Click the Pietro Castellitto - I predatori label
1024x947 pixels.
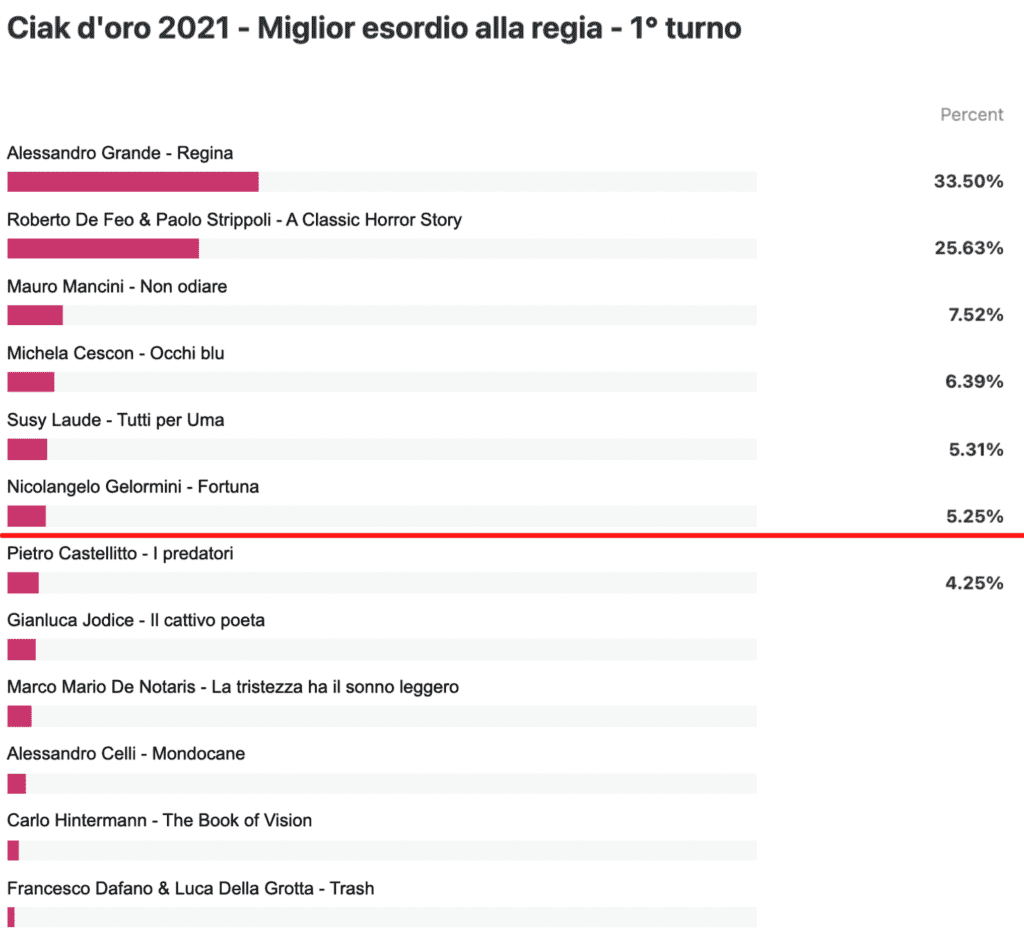coord(120,554)
